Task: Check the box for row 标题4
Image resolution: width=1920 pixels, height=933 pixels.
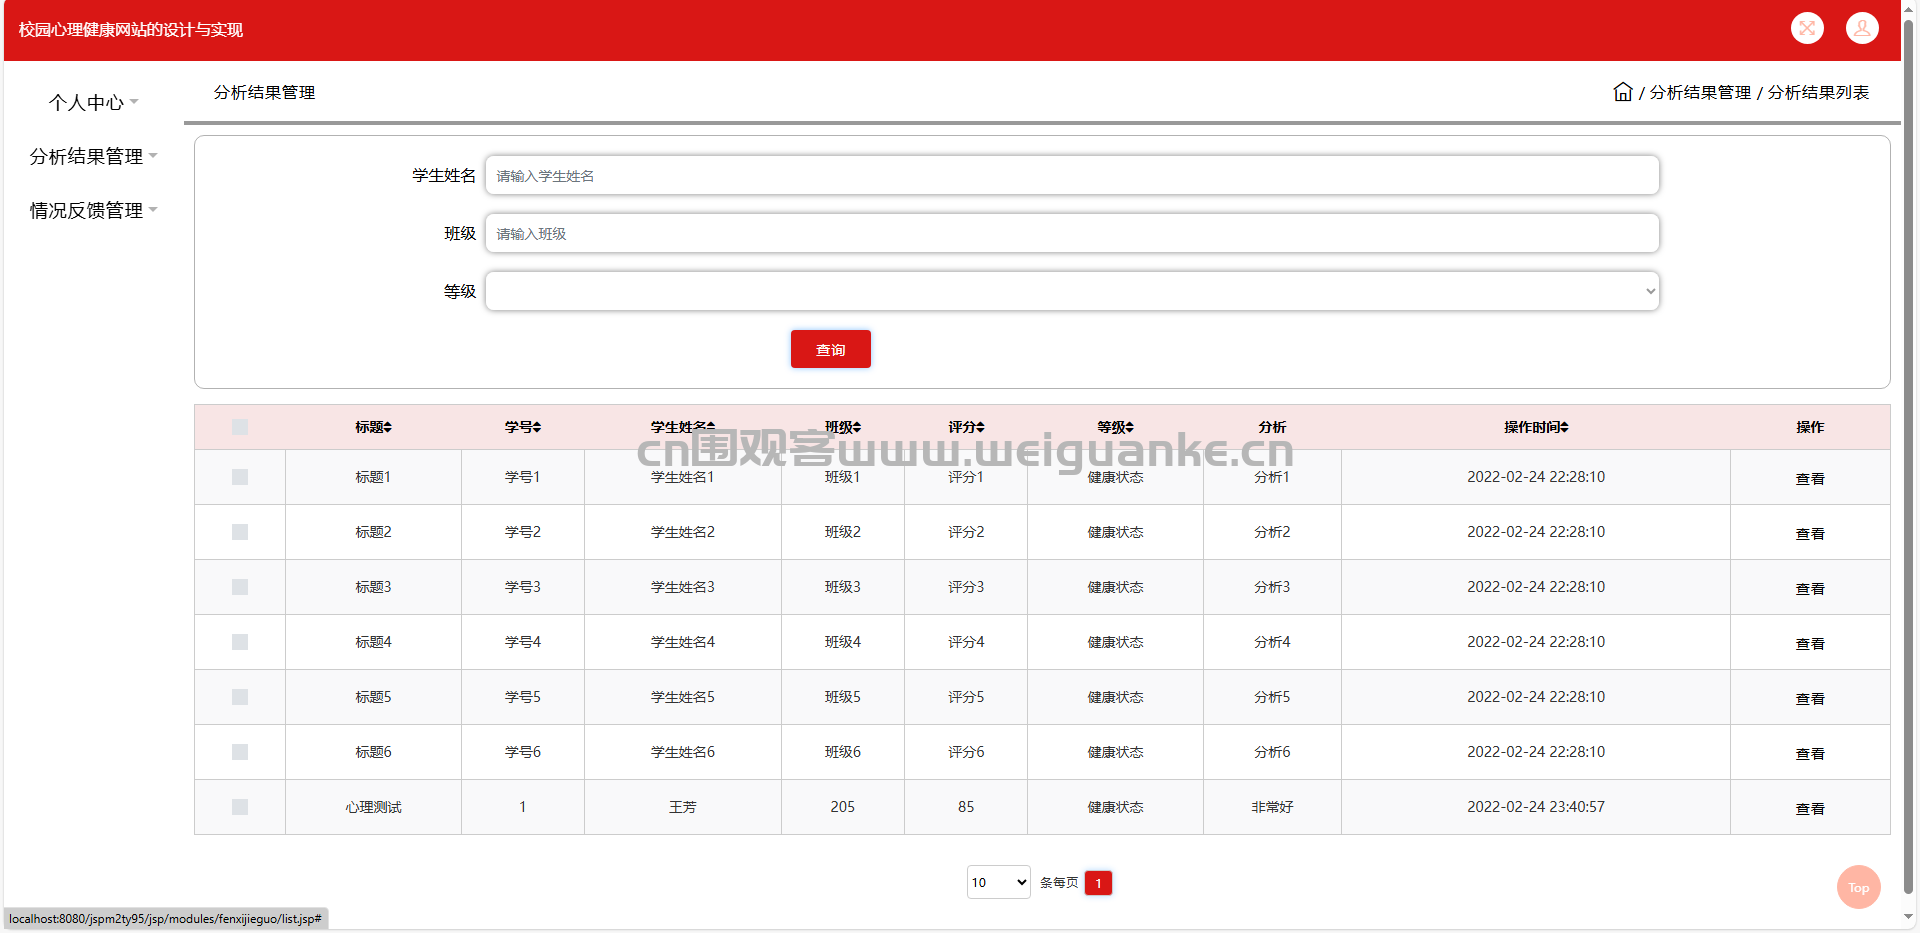Action: pyautogui.click(x=240, y=642)
